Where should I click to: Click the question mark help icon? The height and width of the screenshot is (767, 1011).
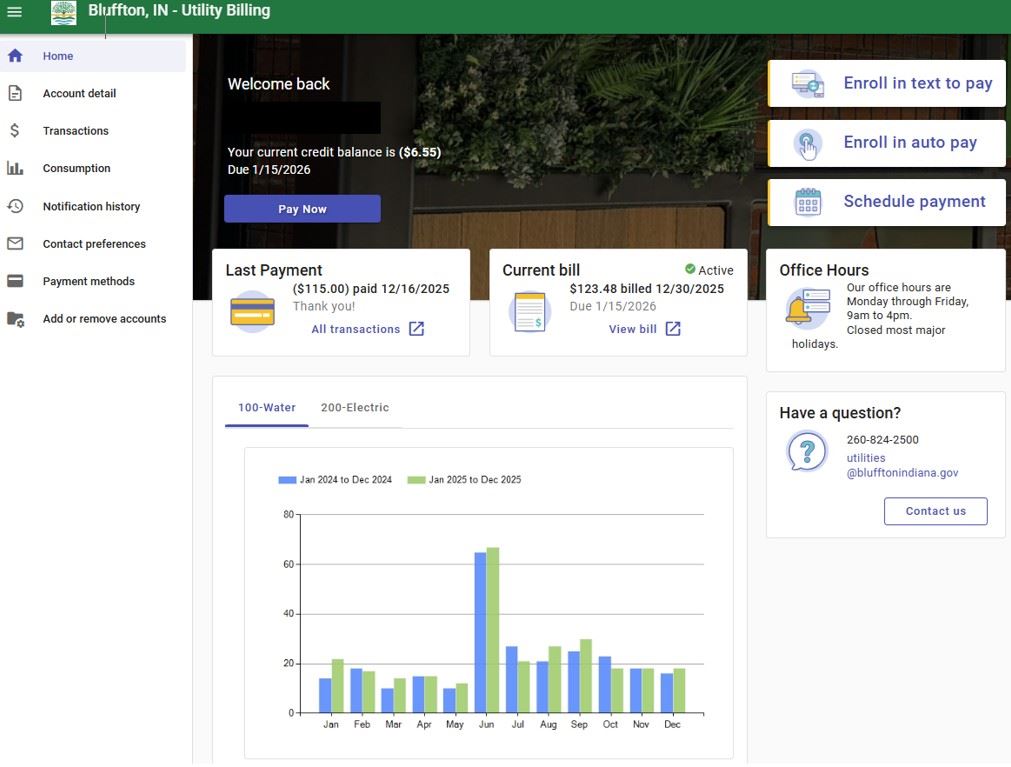coord(806,451)
